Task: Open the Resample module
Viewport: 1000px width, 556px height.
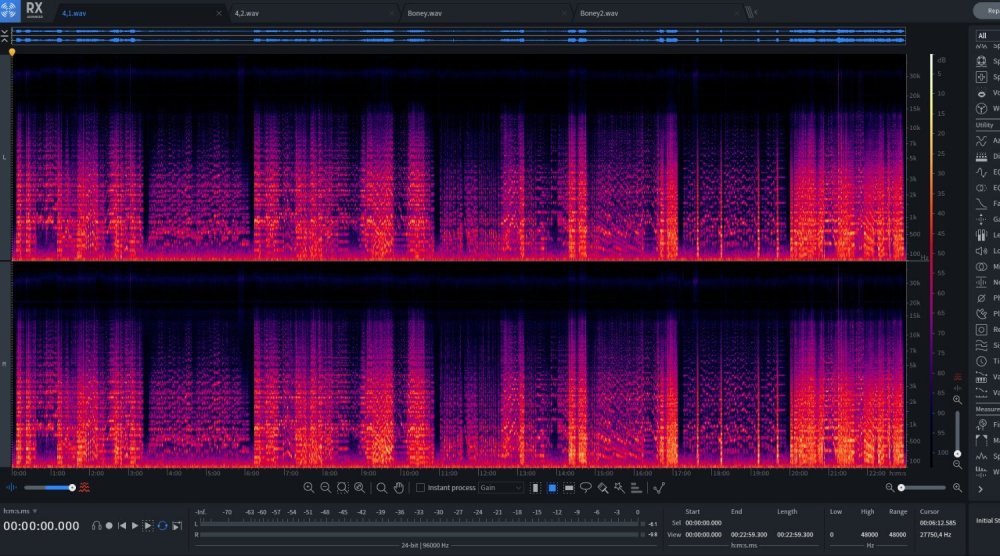Action: point(987,330)
